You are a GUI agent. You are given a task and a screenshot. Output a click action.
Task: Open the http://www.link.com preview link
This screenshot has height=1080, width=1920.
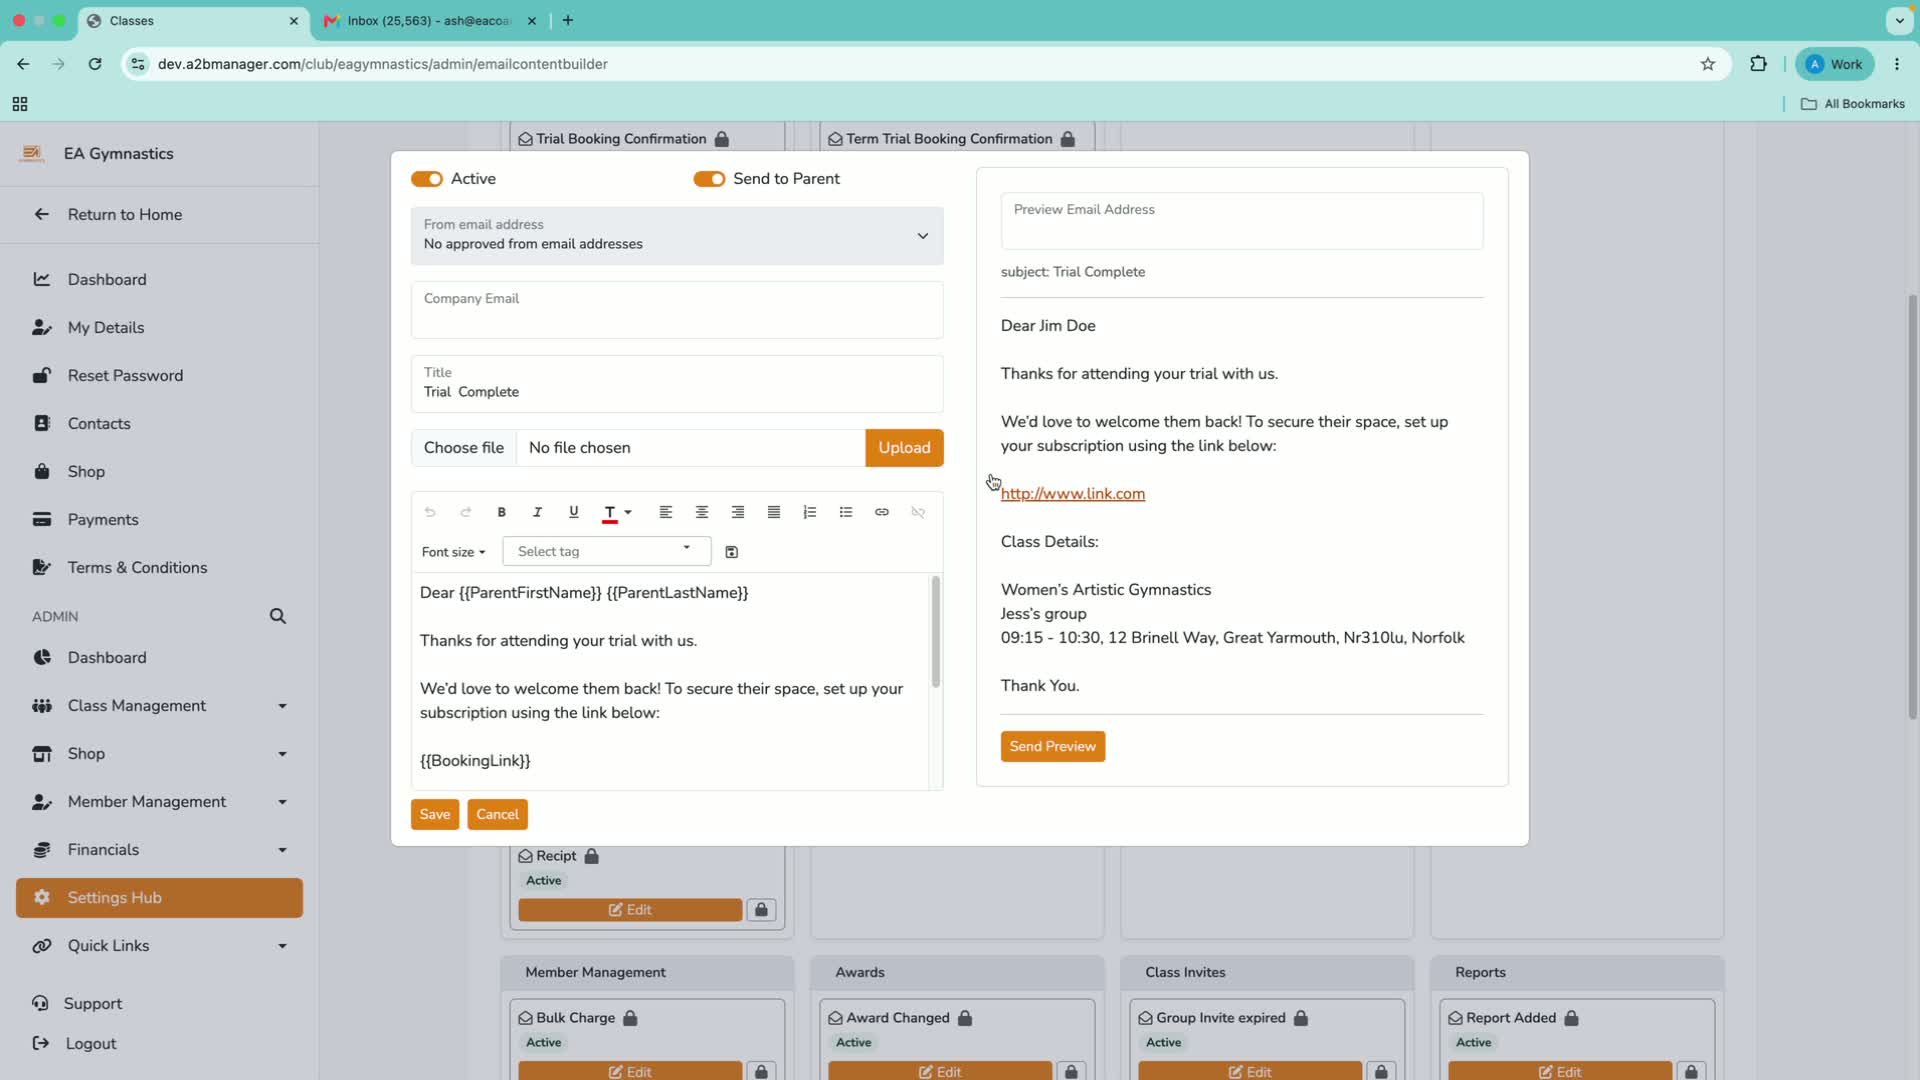(1072, 494)
